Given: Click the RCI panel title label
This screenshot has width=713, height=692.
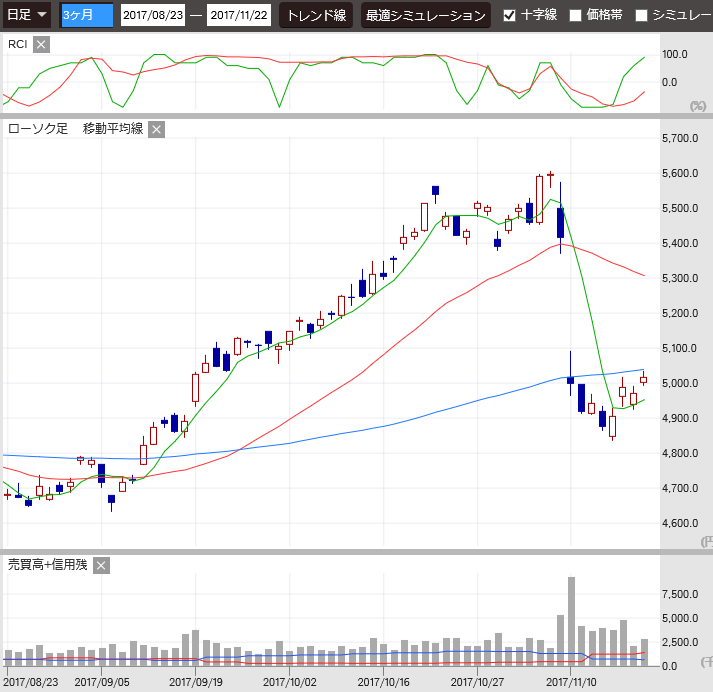Looking at the screenshot, I should pyautogui.click(x=18, y=44).
